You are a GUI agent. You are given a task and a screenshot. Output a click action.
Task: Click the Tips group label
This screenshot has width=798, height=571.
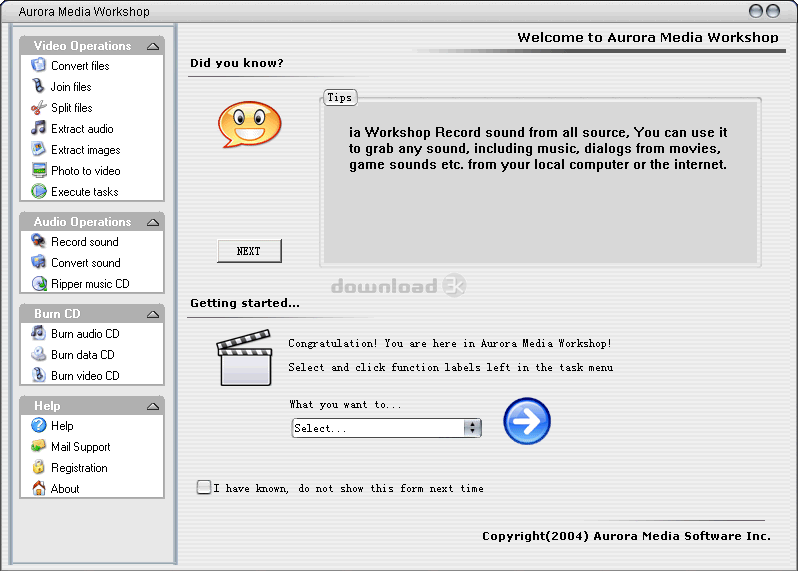pos(339,98)
